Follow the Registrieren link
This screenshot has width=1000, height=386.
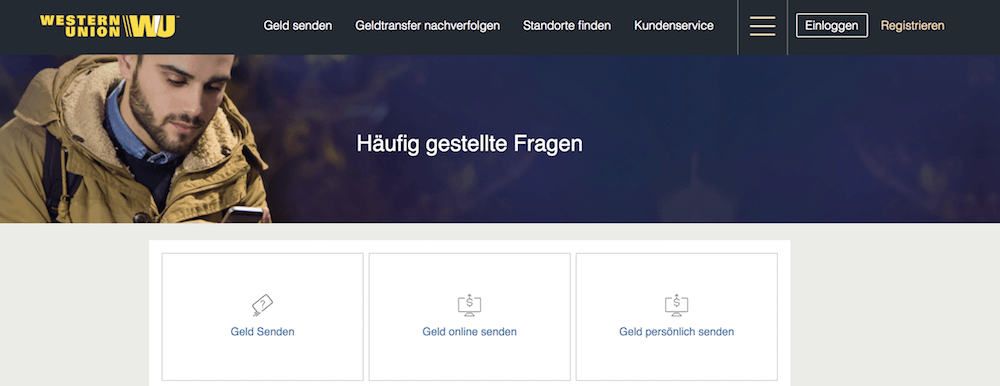[x=913, y=26]
